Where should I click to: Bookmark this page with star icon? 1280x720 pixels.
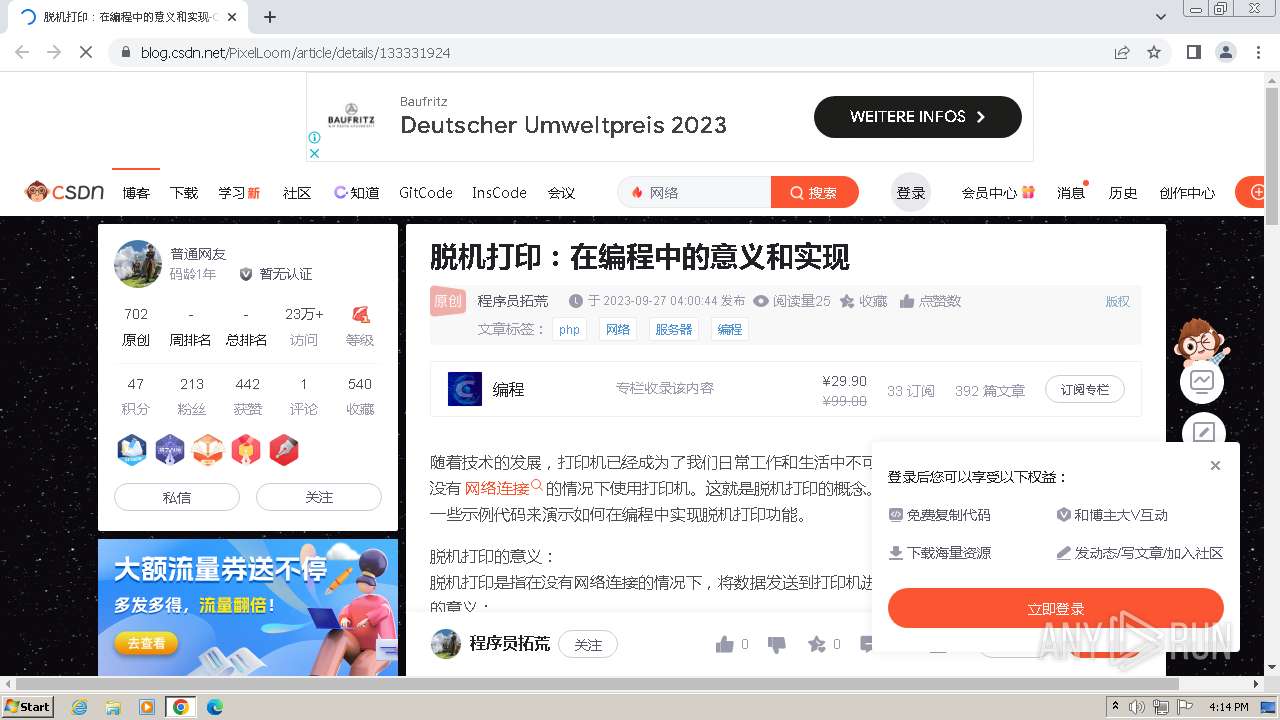pos(1154,52)
